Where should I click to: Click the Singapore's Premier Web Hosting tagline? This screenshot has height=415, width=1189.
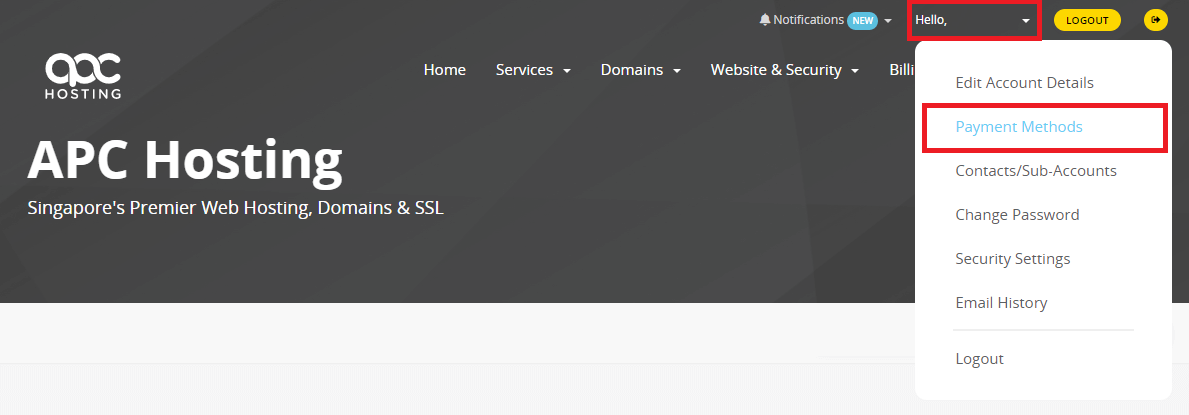click(x=236, y=208)
